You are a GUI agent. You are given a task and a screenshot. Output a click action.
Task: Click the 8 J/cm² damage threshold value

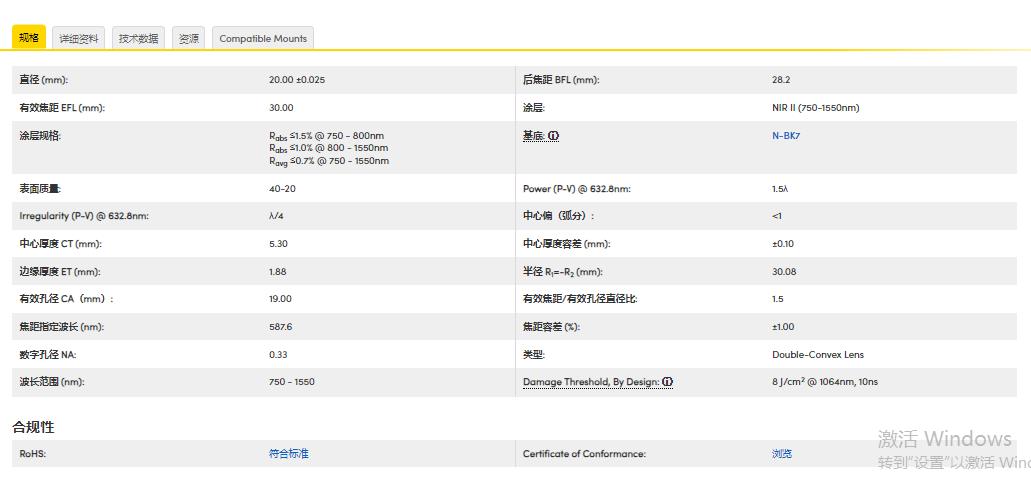pyautogui.click(x=824, y=382)
